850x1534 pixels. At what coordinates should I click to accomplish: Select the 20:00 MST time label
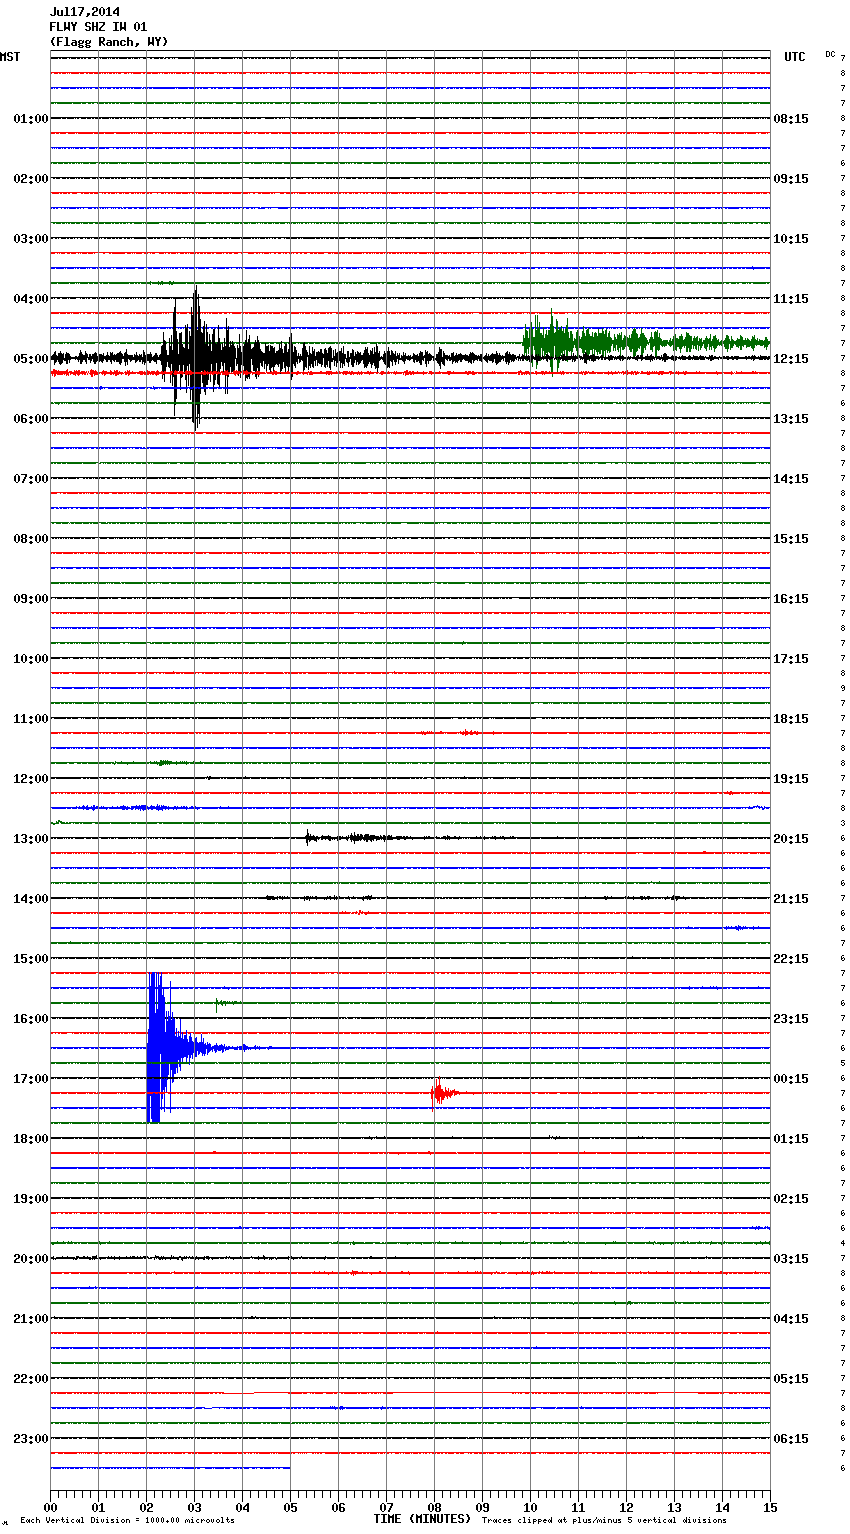coord(31,1259)
